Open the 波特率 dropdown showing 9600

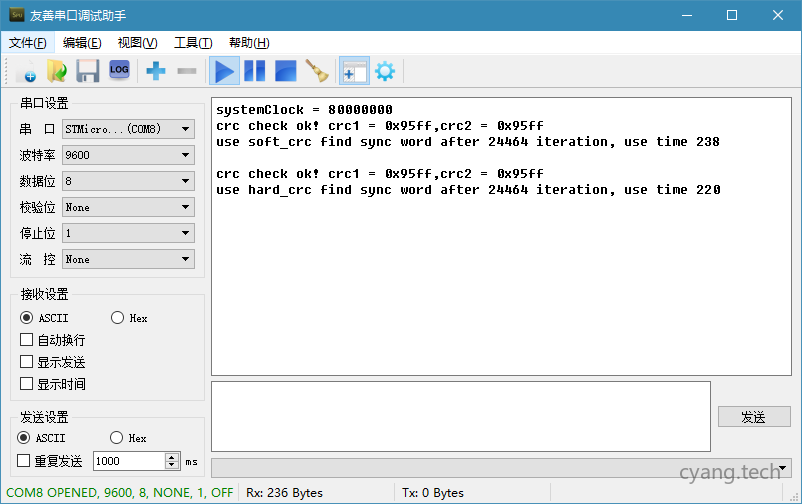[128, 155]
